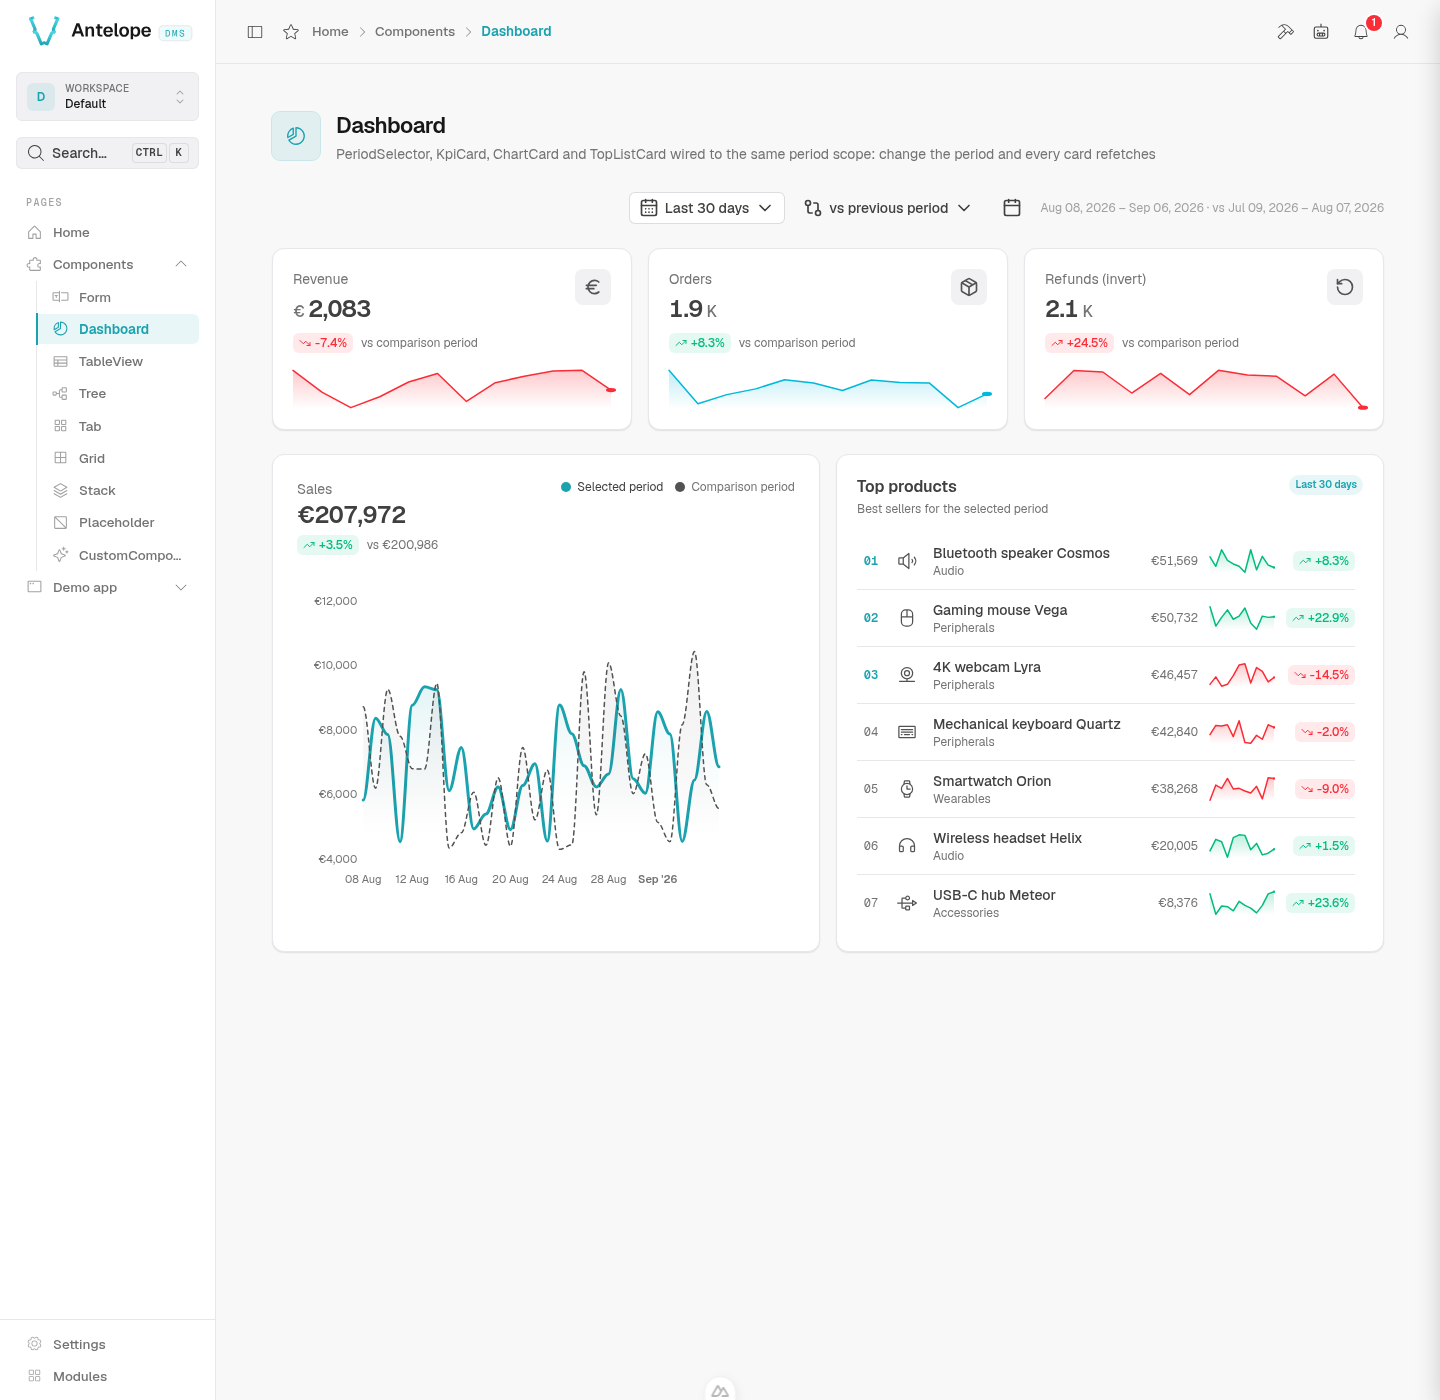Screen dimensions: 1440x1400
Task: Open Modules in sidebar
Action: pos(107,1376)
